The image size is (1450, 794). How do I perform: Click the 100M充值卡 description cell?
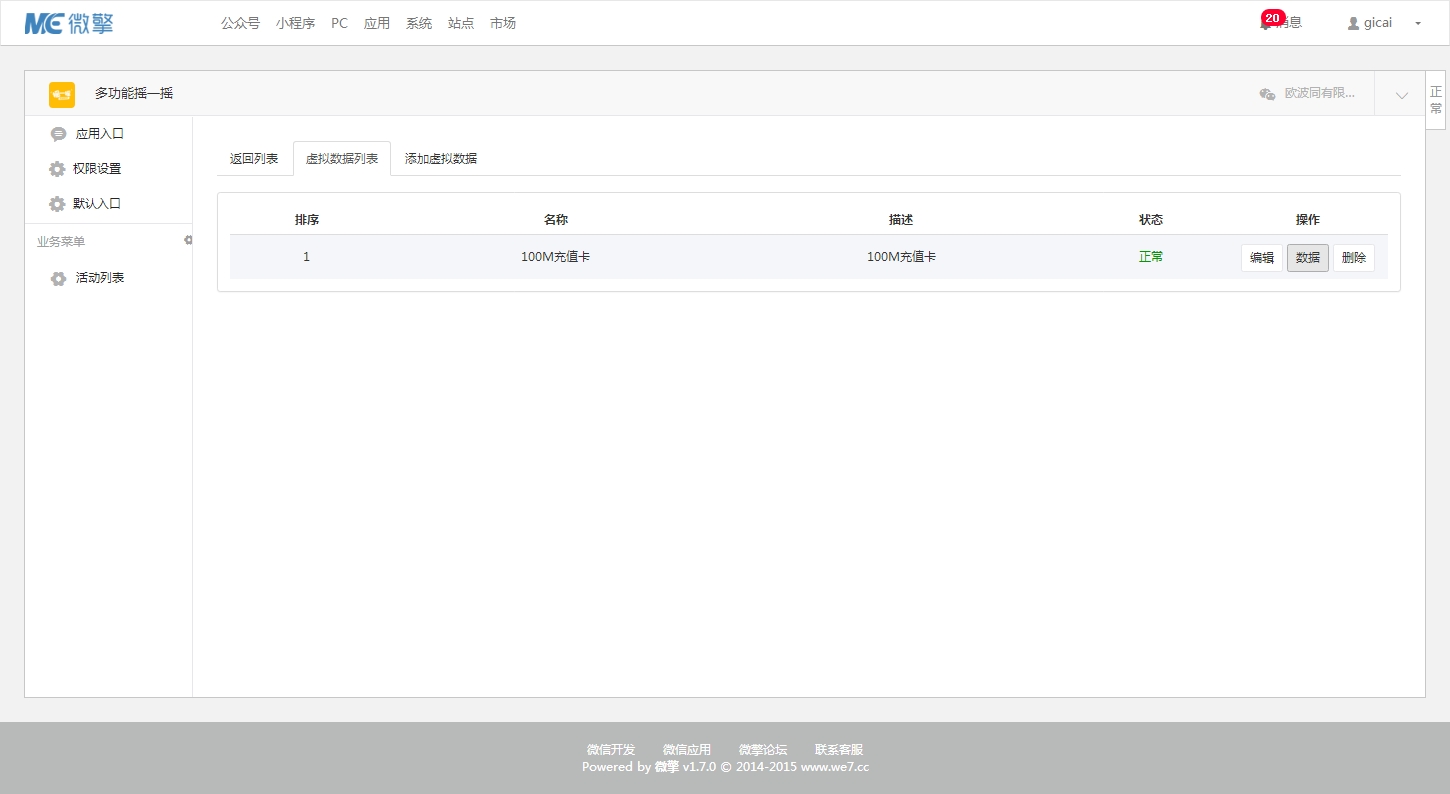(x=901, y=257)
